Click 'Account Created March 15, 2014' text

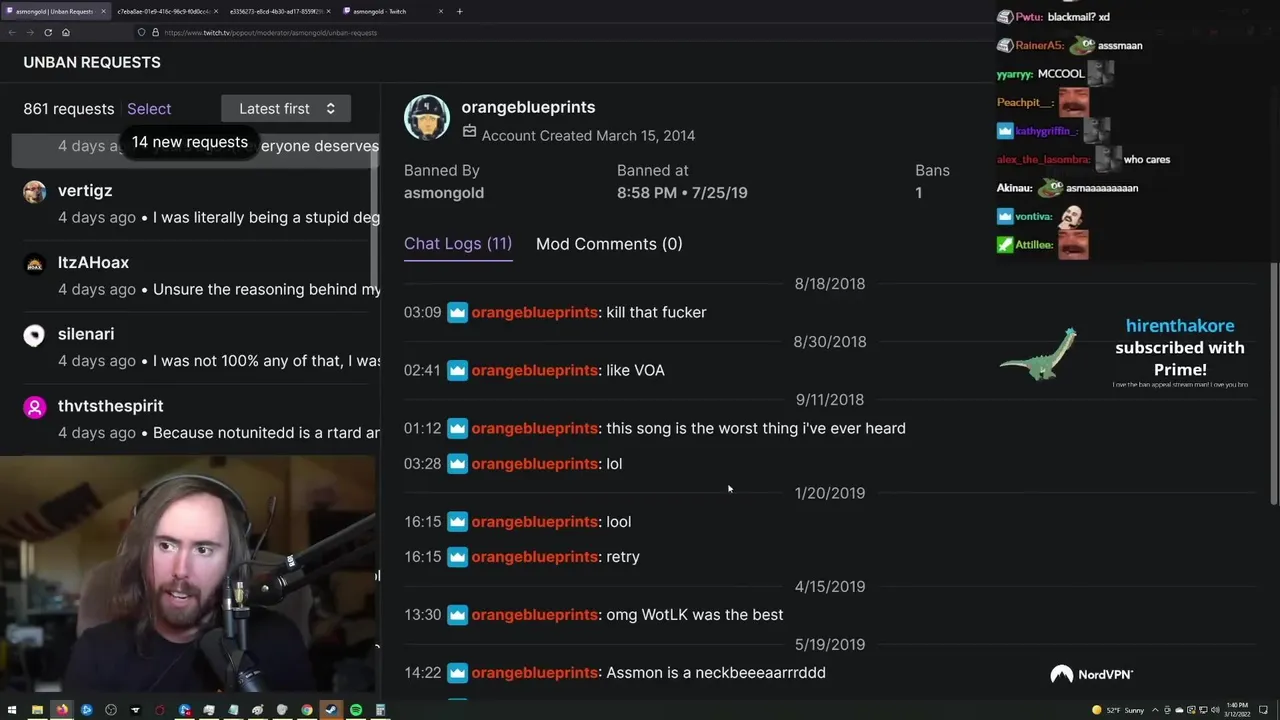[588, 135]
